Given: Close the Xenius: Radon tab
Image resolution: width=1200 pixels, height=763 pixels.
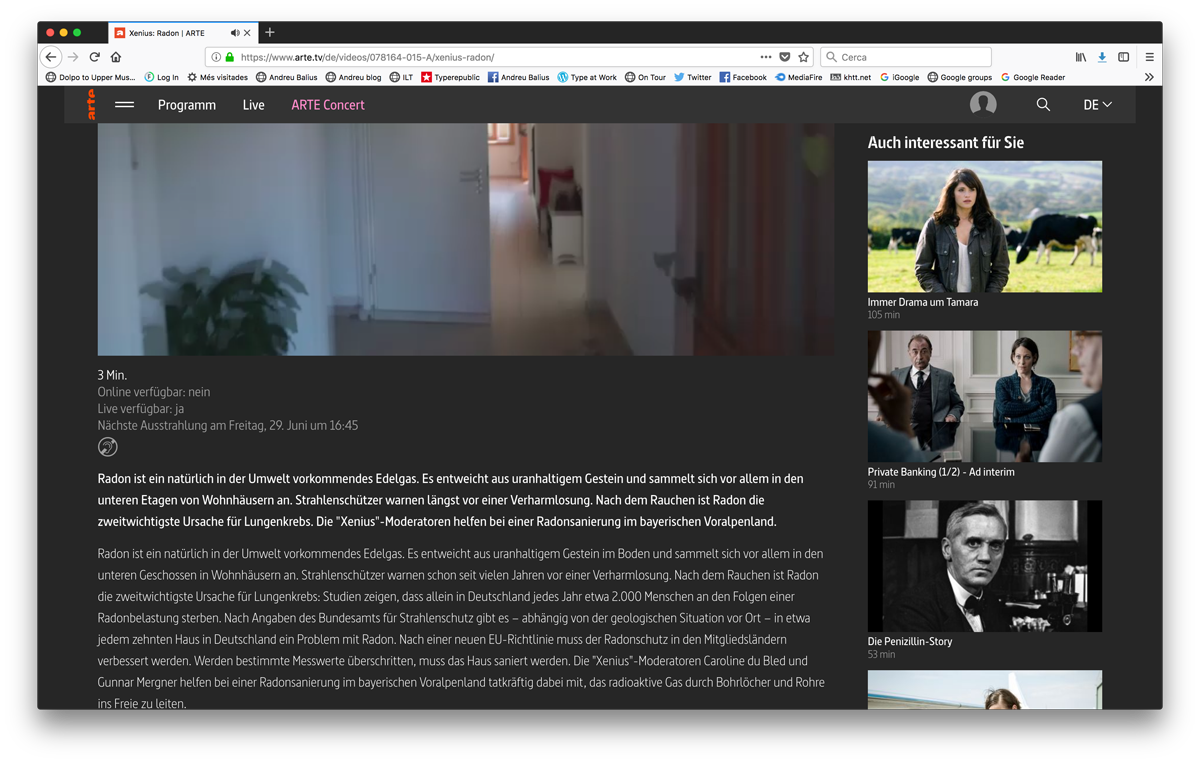Looking at the screenshot, I should coord(248,33).
